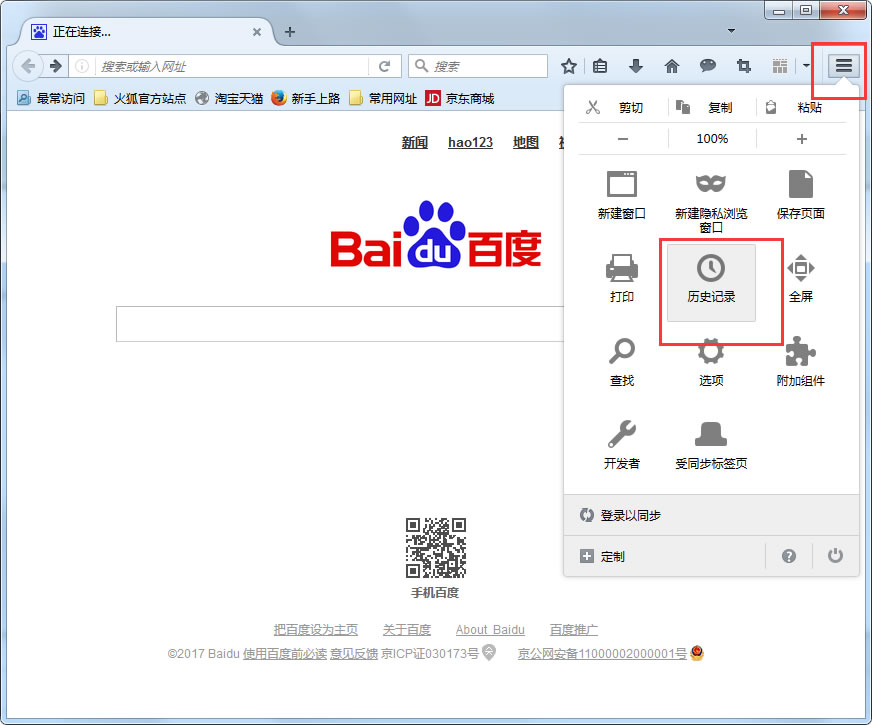Click 意见反馈 link
Viewport: 872px width, 725px height.
[354, 654]
